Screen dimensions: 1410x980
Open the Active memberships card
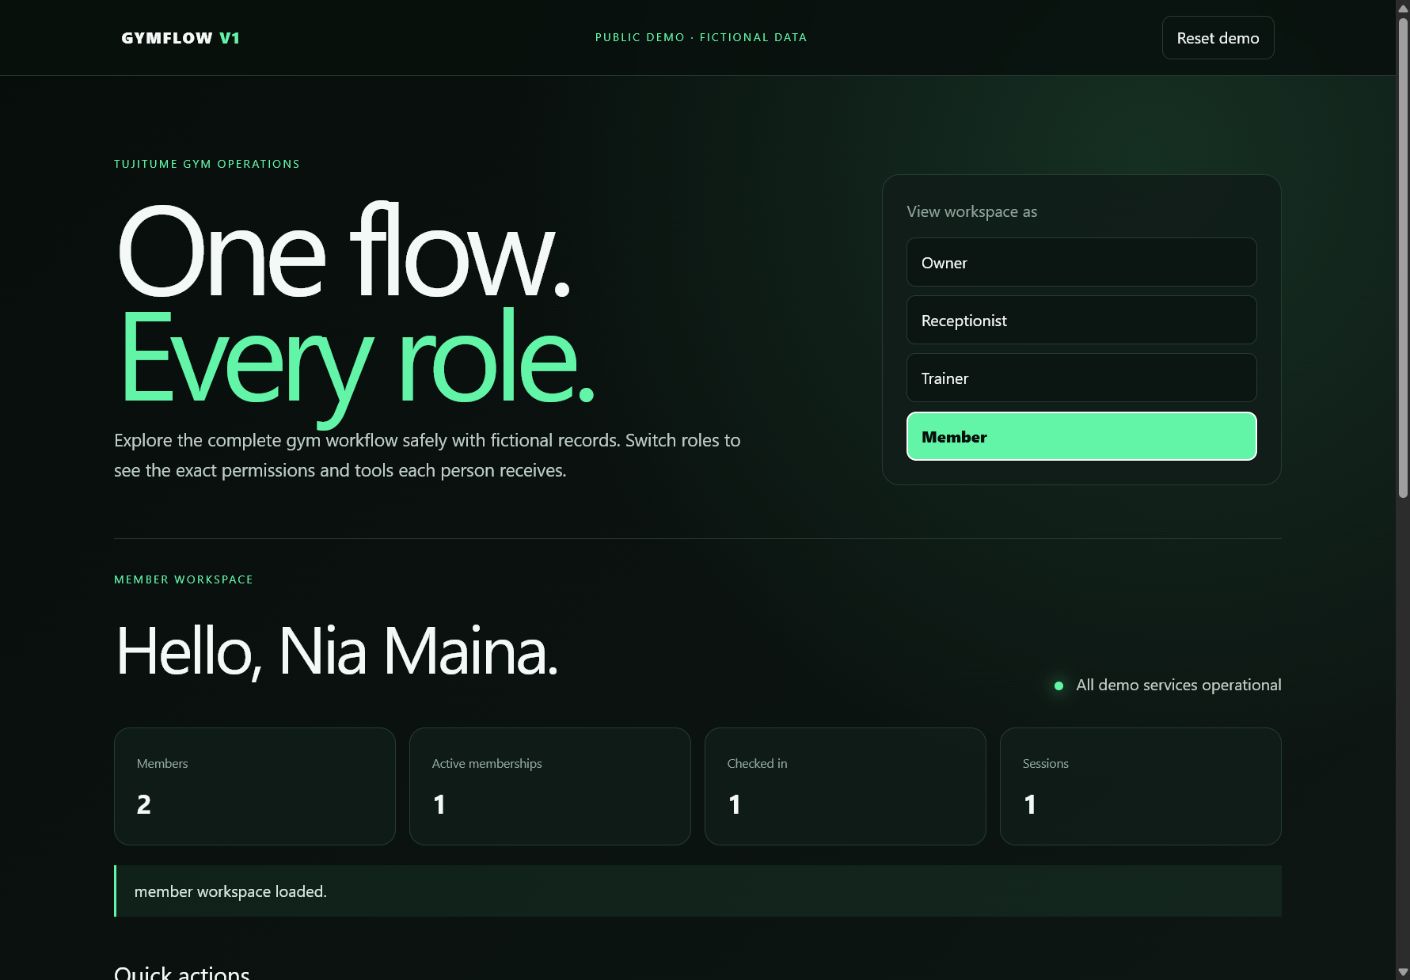(550, 786)
